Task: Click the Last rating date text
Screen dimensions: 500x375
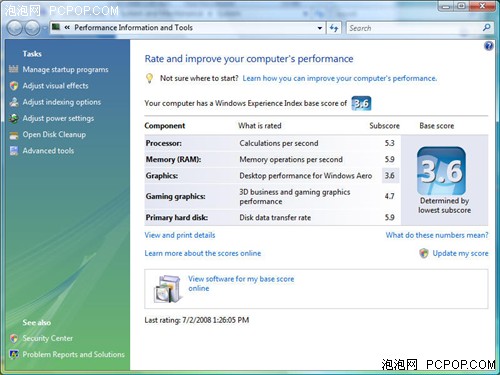Action: [x=197, y=320]
